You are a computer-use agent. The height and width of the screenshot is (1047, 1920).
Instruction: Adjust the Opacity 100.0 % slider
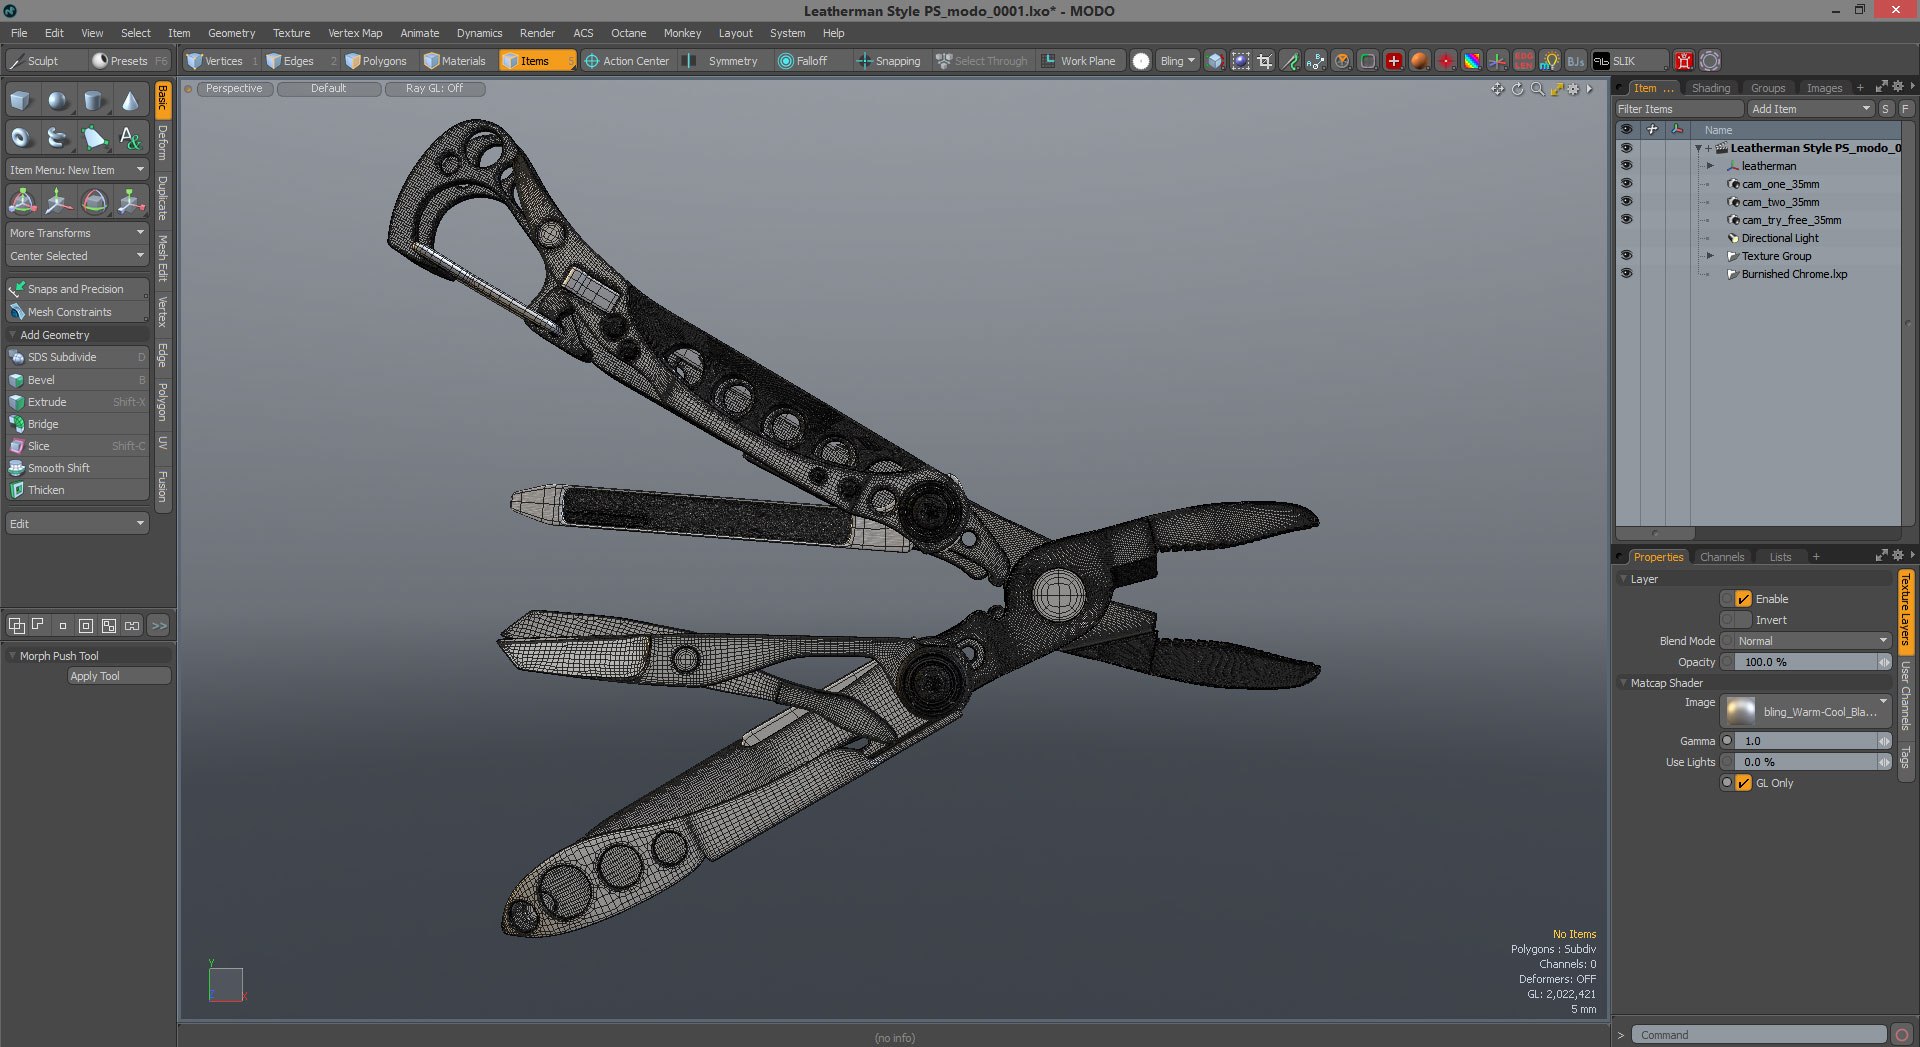(1810, 662)
